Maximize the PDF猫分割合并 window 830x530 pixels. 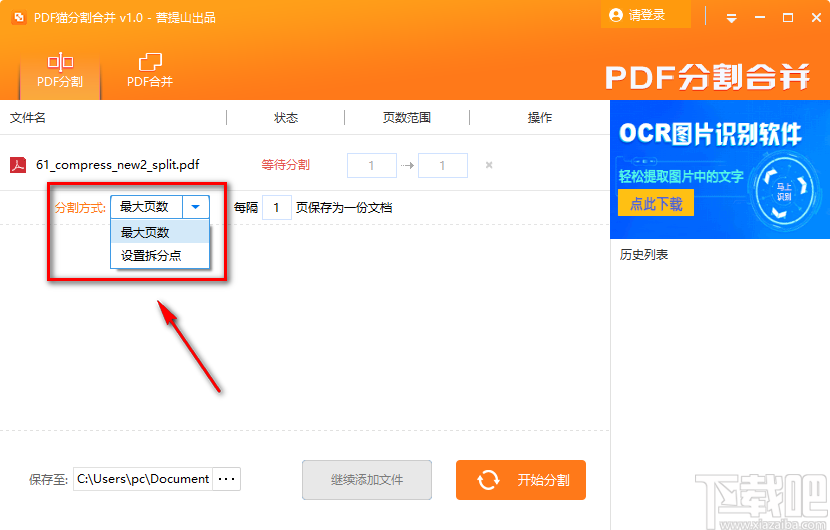(788, 18)
